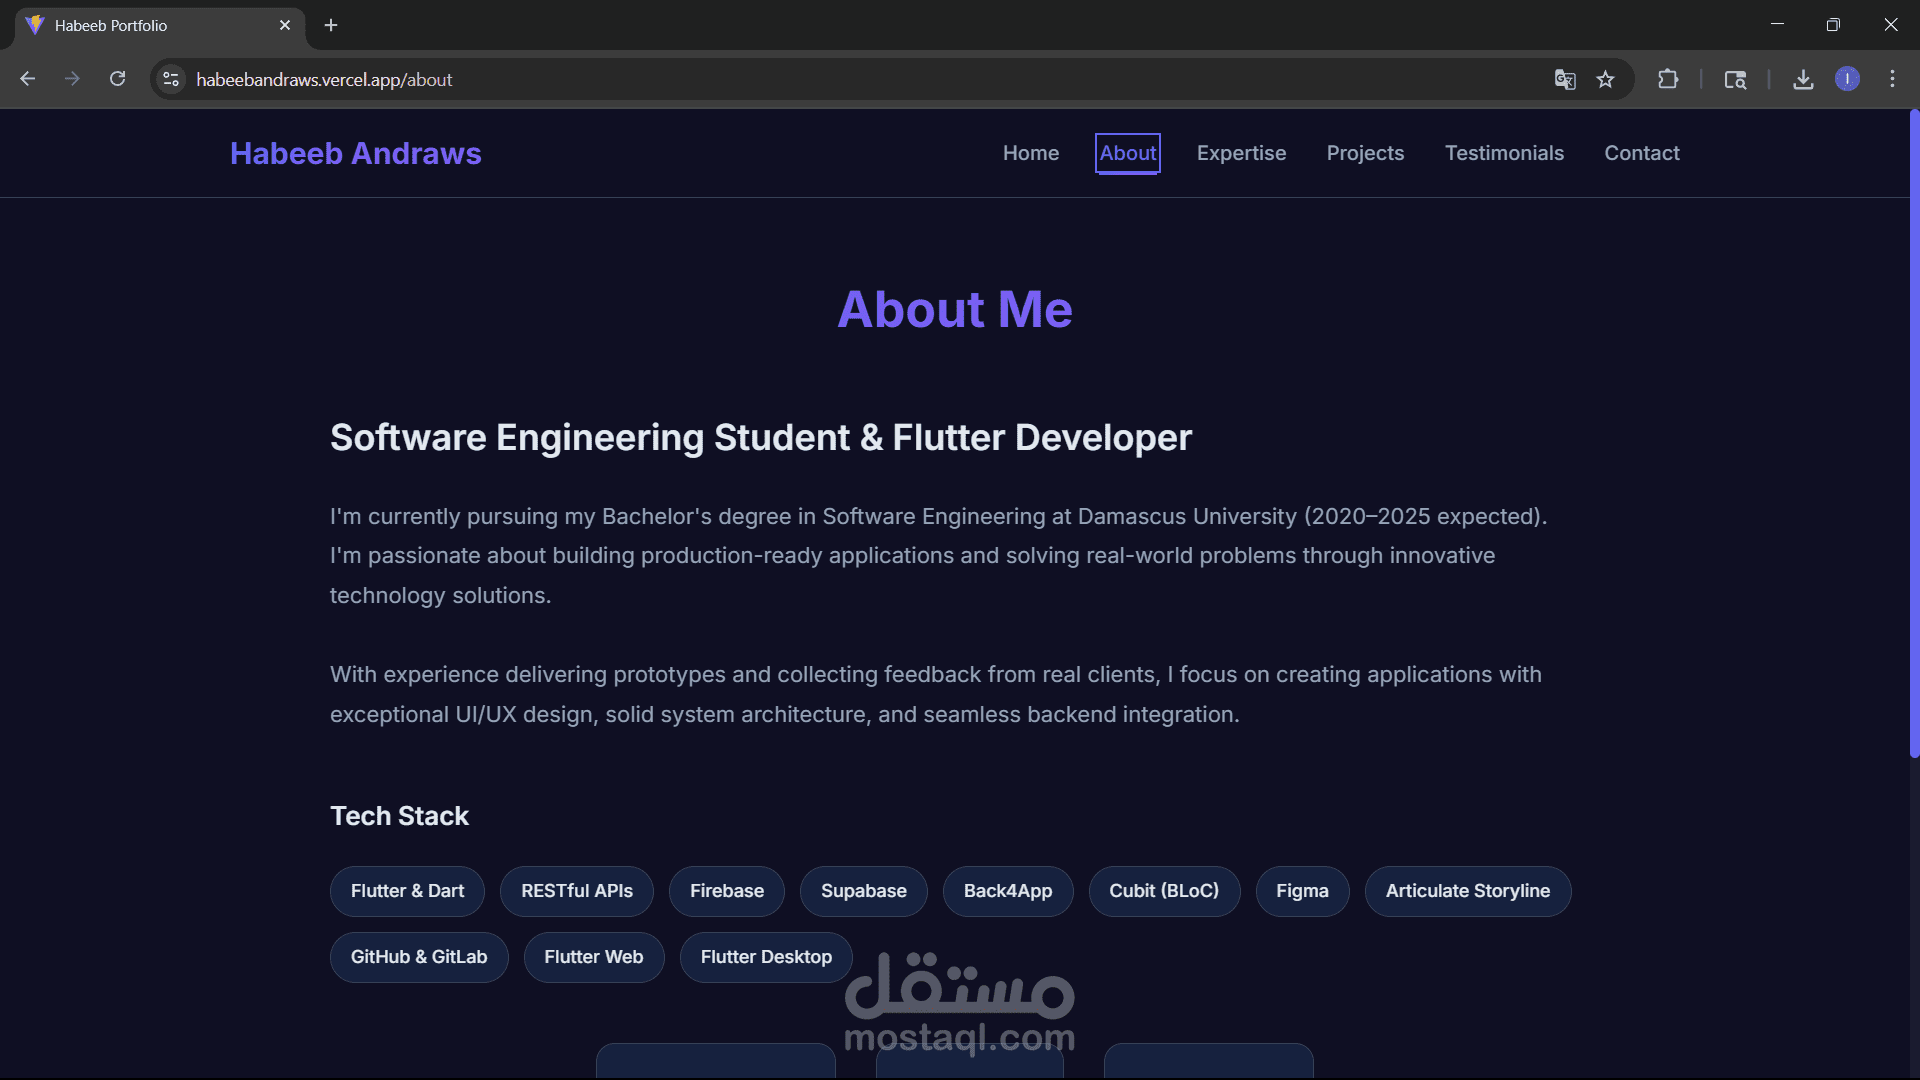
Task: Select the About nav link
Action: point(1128,153)
